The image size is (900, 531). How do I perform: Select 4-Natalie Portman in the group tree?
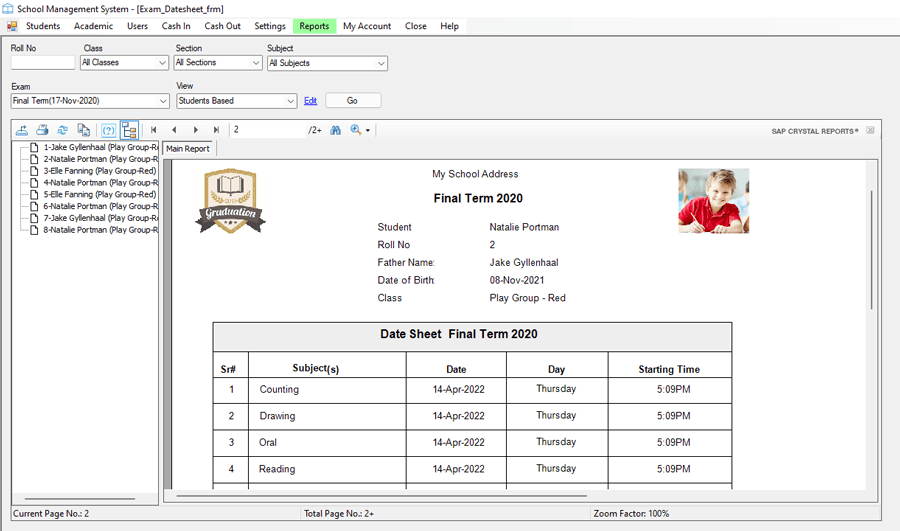click(100, 183)
